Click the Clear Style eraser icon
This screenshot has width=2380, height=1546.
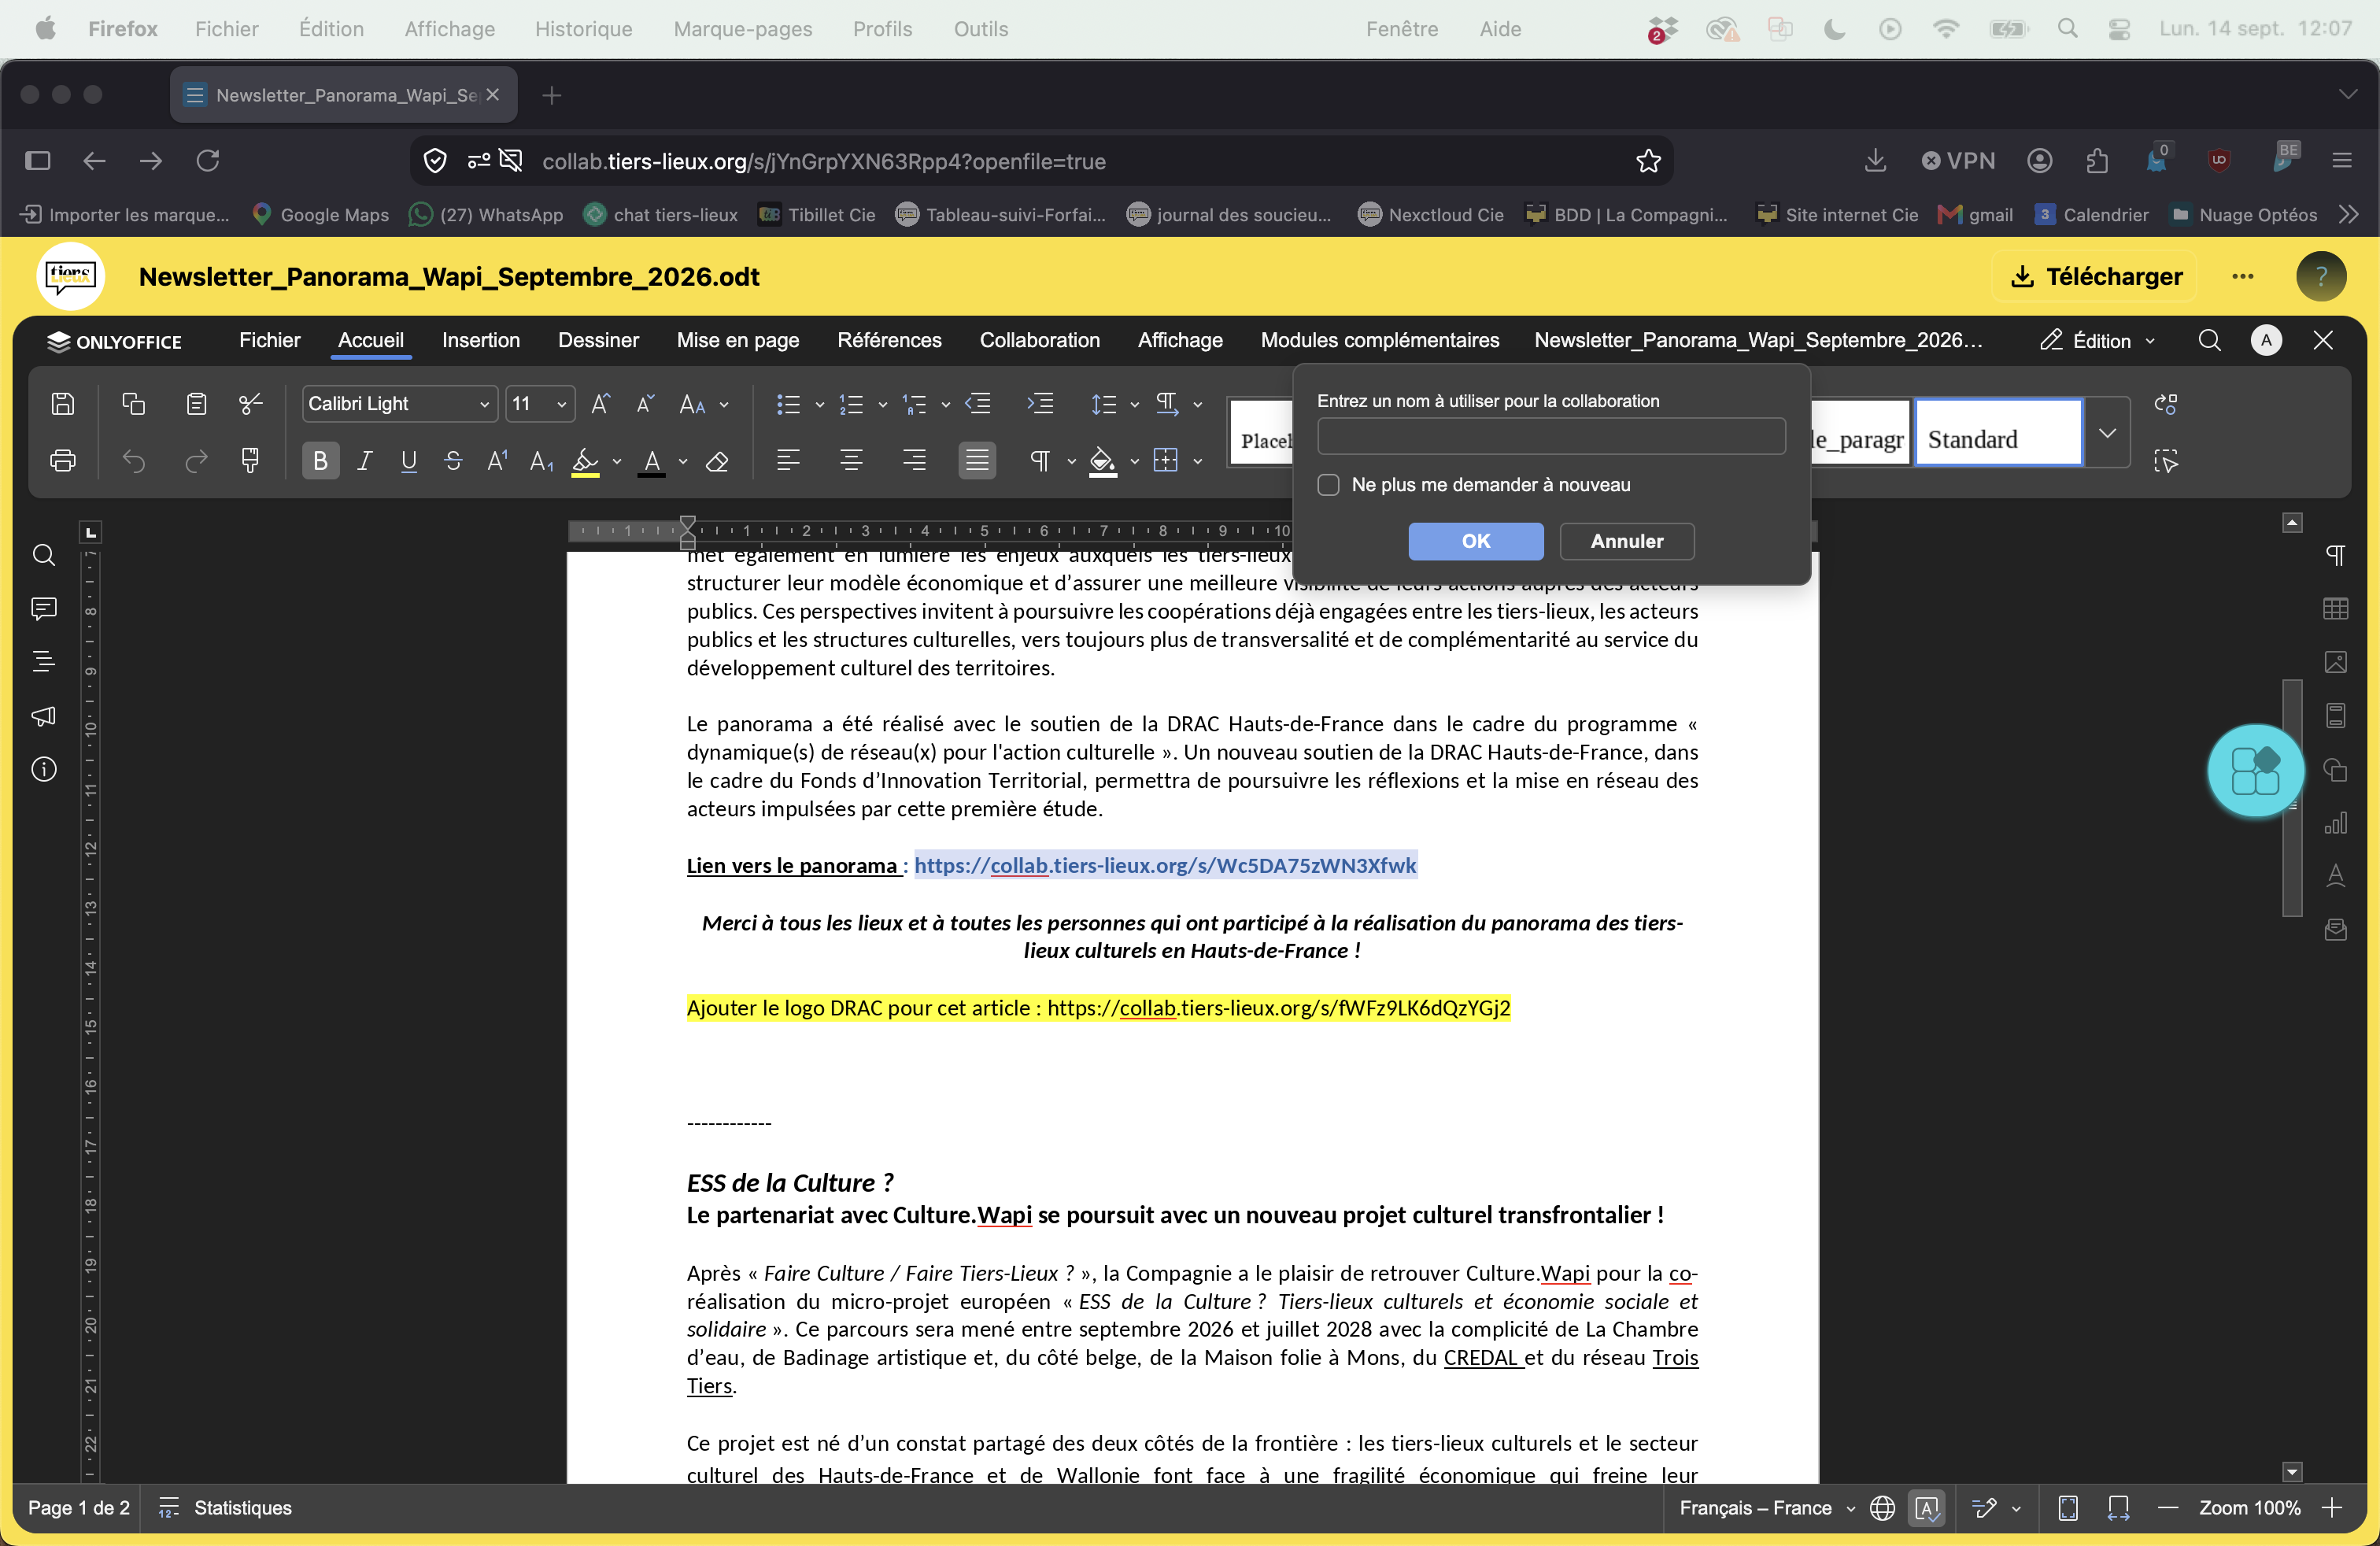(x=717, y=461)
